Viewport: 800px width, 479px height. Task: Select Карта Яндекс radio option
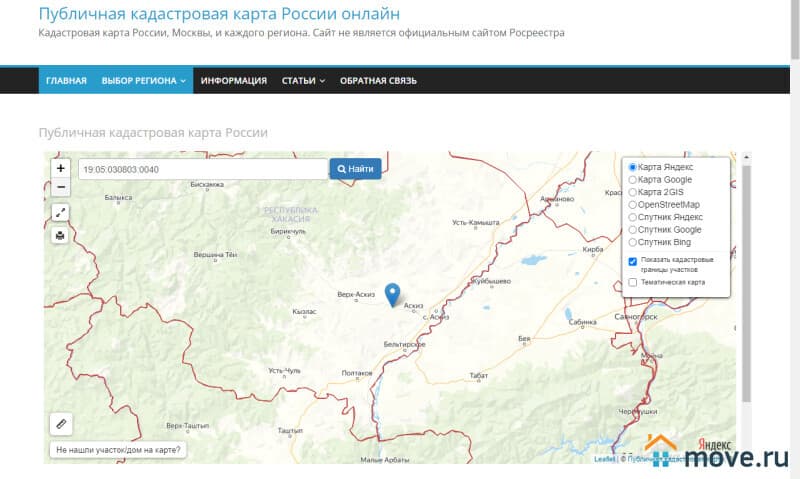pos(633,167)
